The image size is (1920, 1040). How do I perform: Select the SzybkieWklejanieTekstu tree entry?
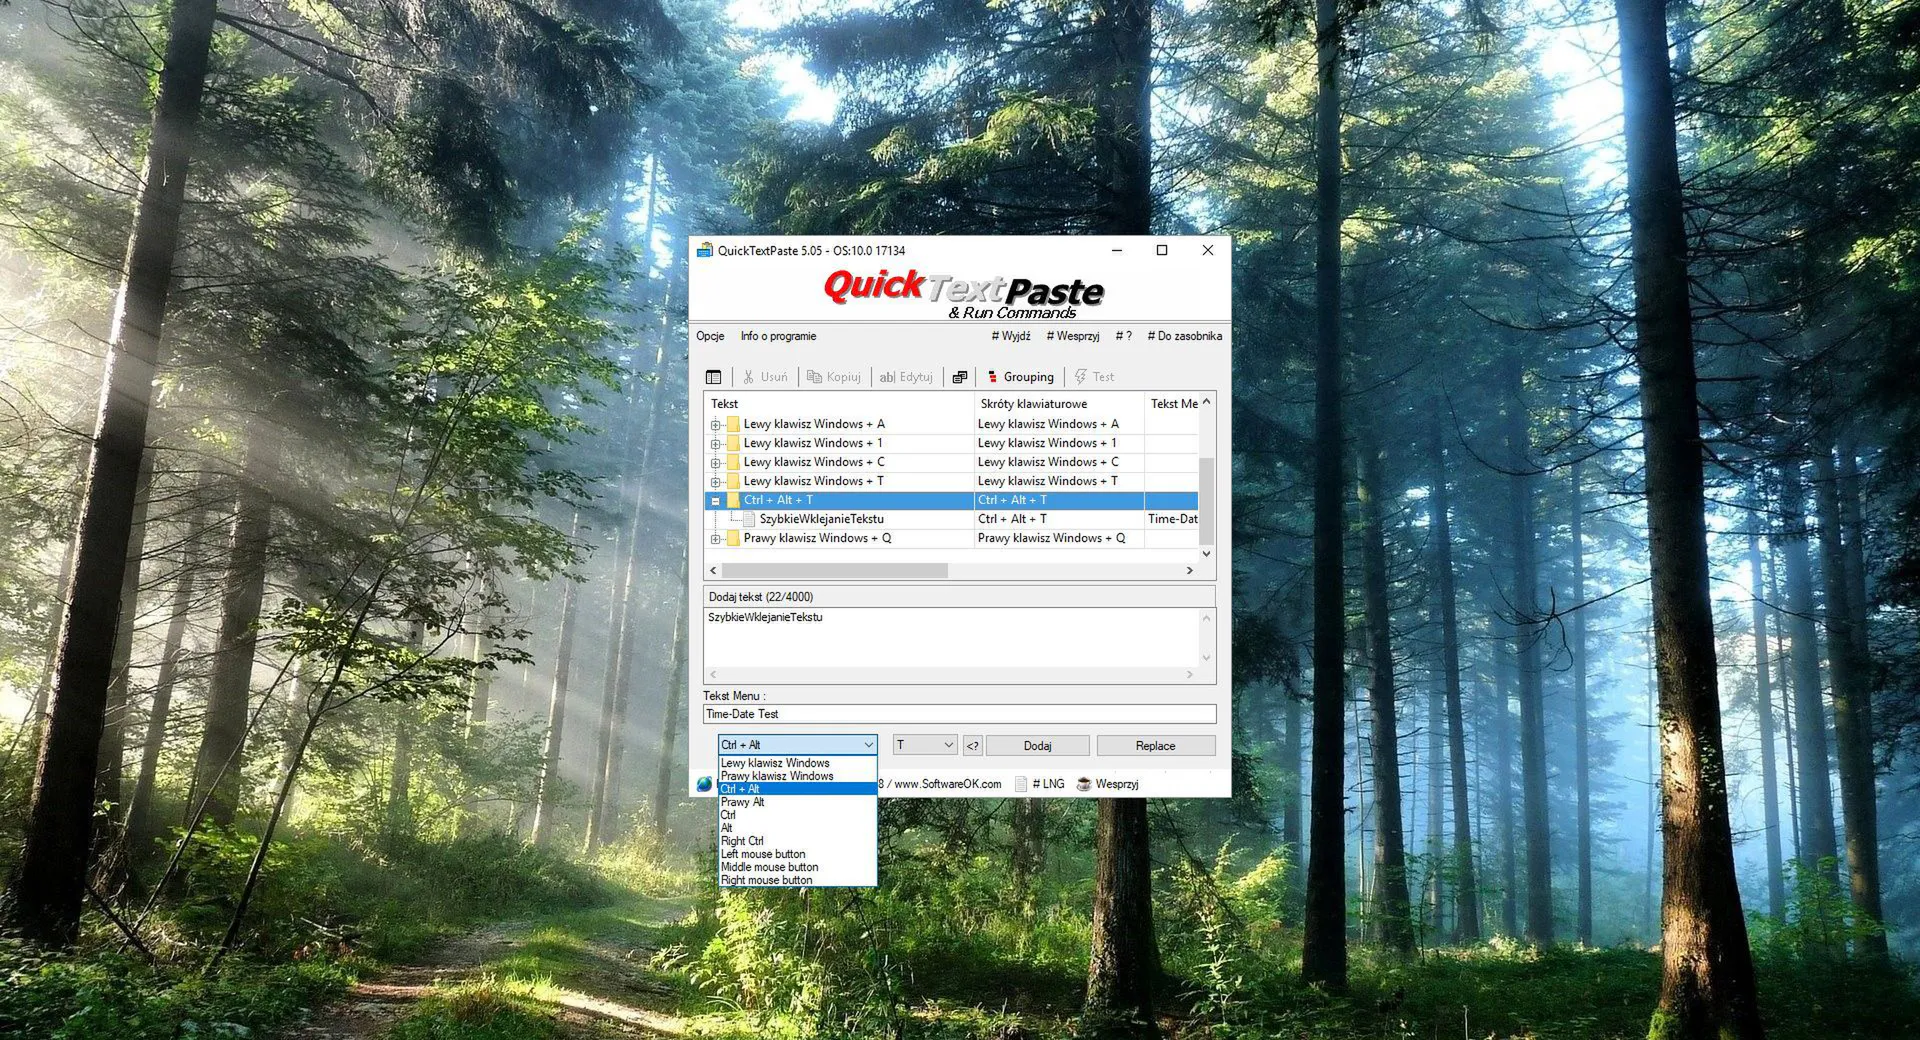click(x=821, y=519)
